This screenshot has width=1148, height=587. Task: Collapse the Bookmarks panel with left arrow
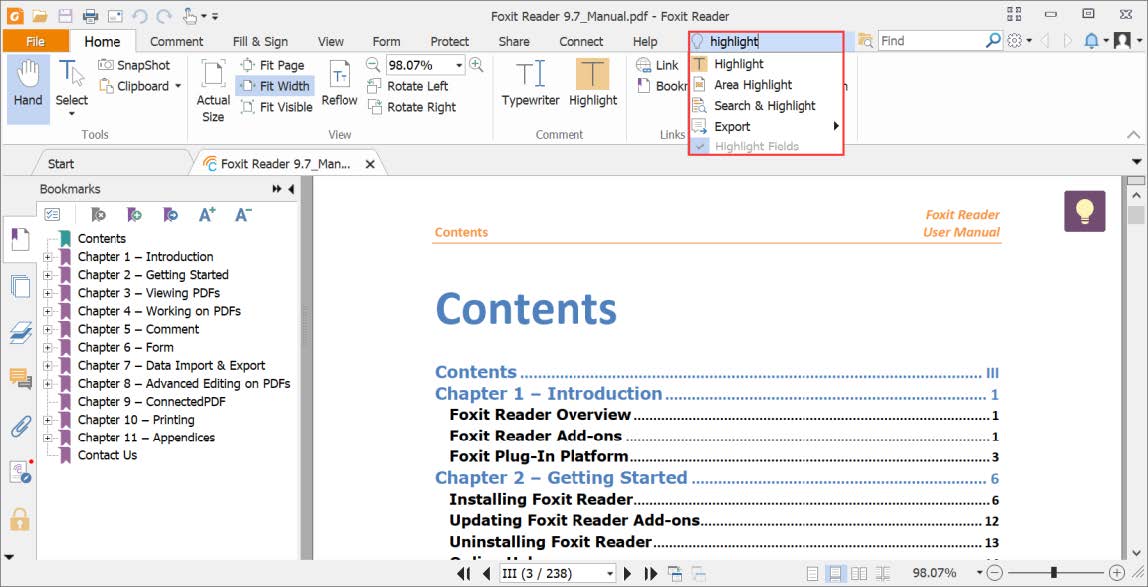click(x=291, y=189)
